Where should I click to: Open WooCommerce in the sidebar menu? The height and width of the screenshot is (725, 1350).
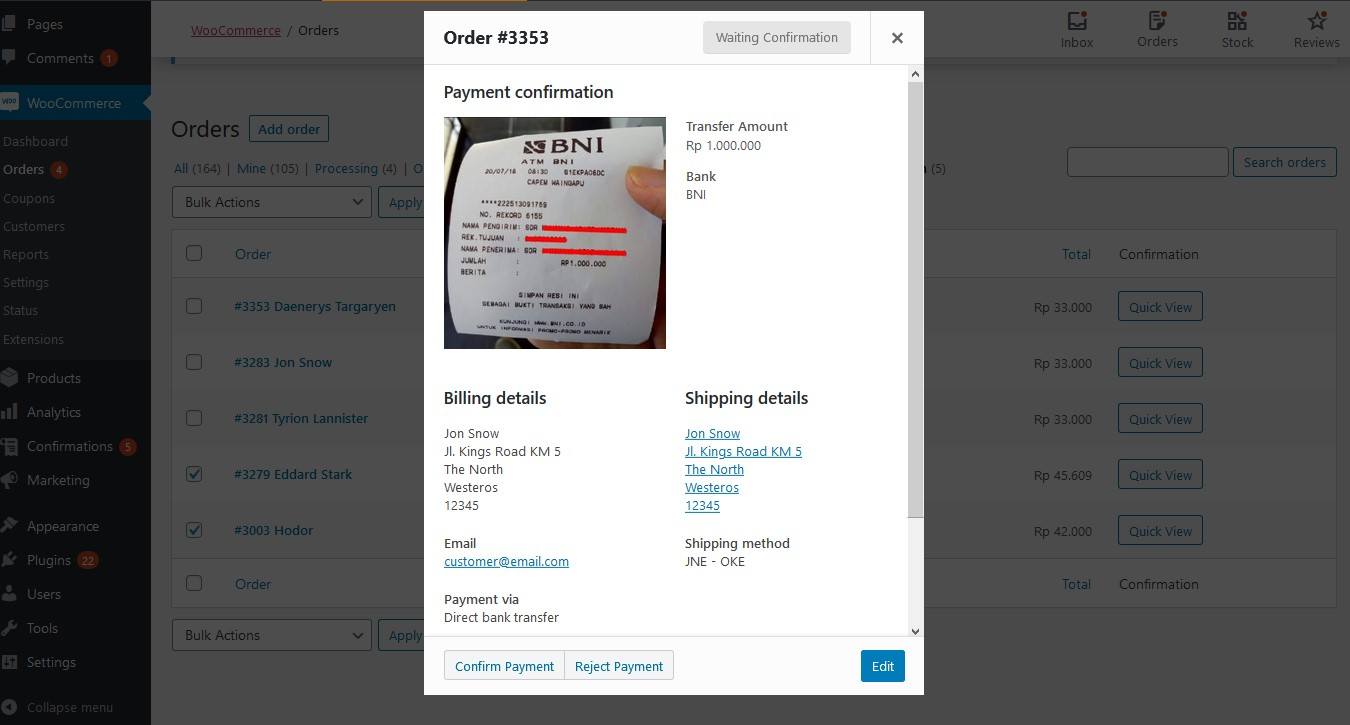click(74, 103)
